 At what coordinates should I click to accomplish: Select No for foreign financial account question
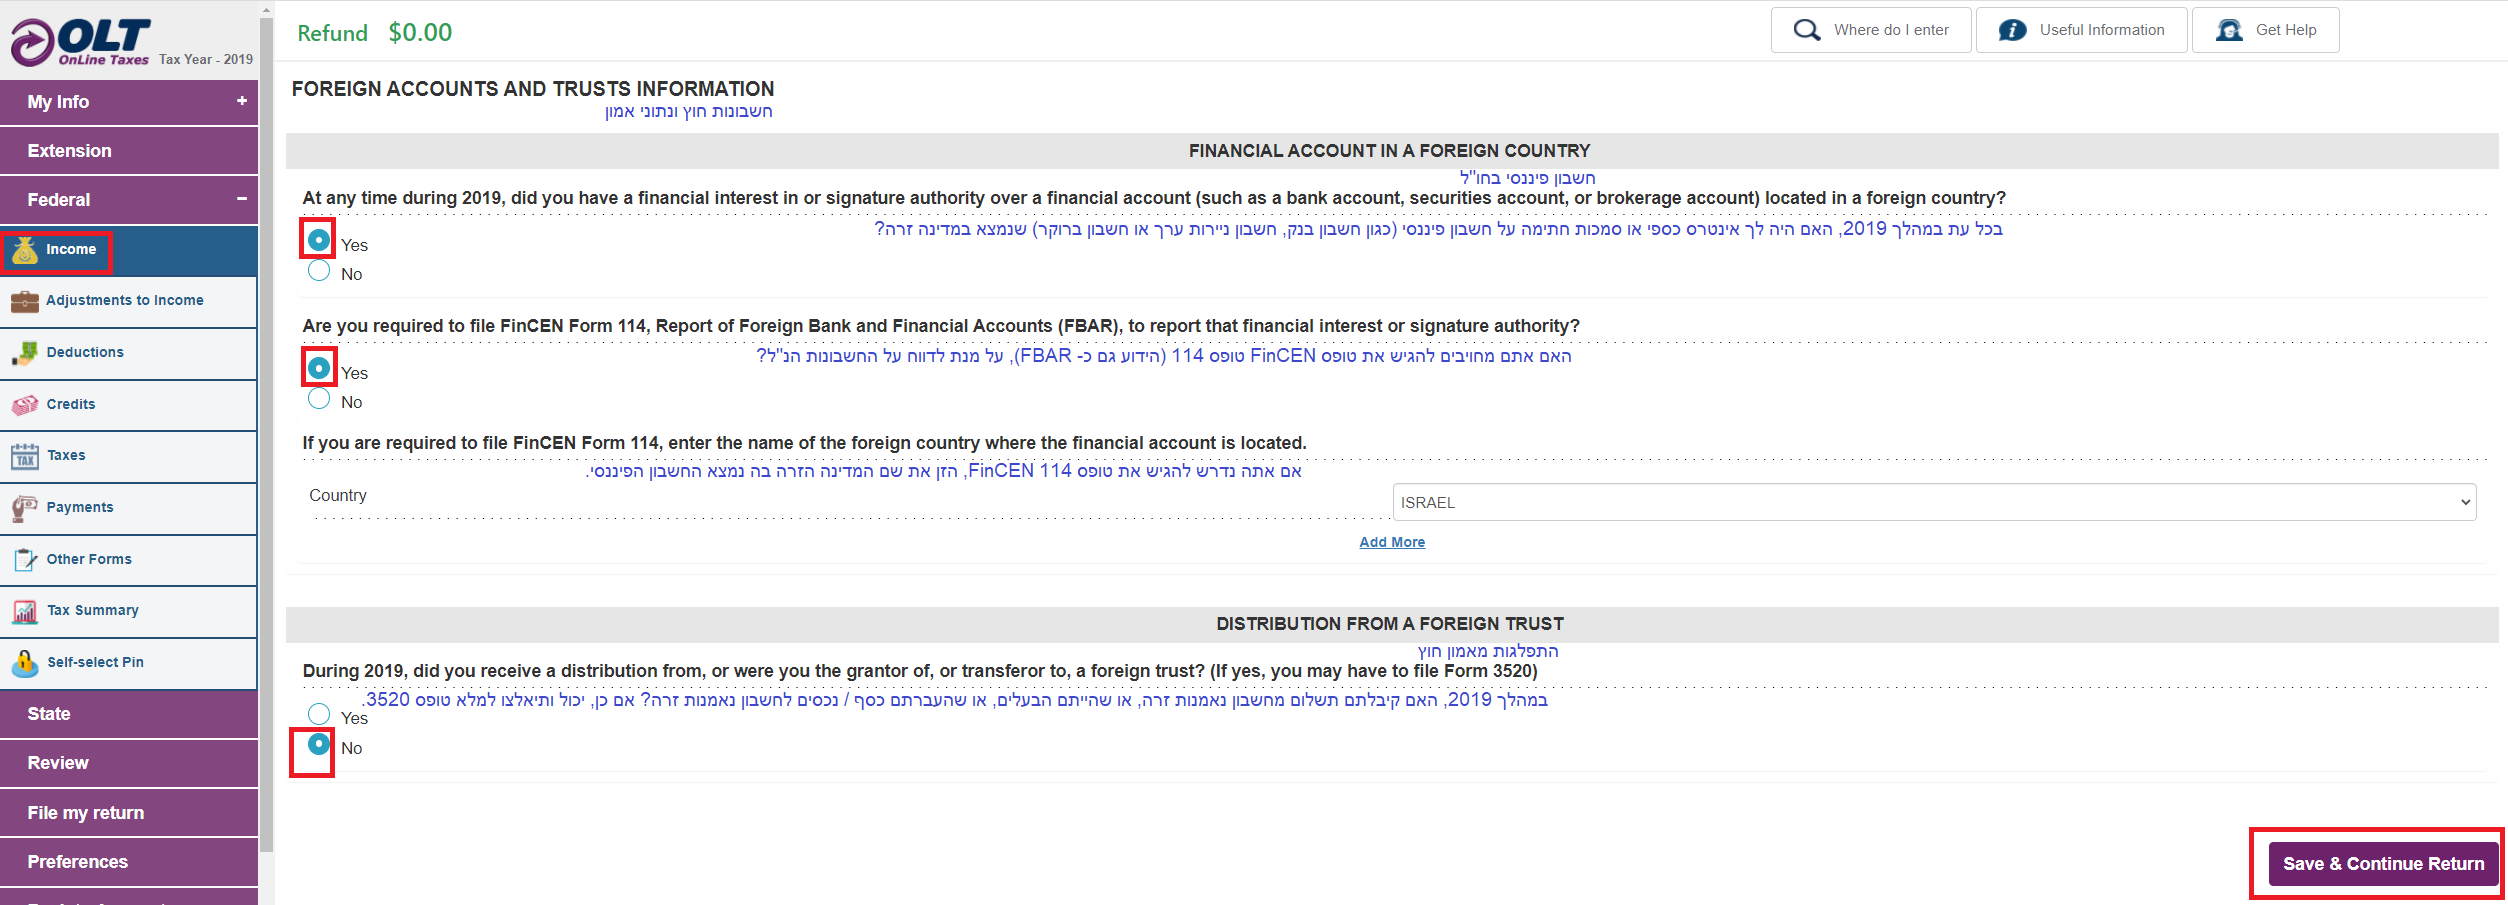[319, 270]
